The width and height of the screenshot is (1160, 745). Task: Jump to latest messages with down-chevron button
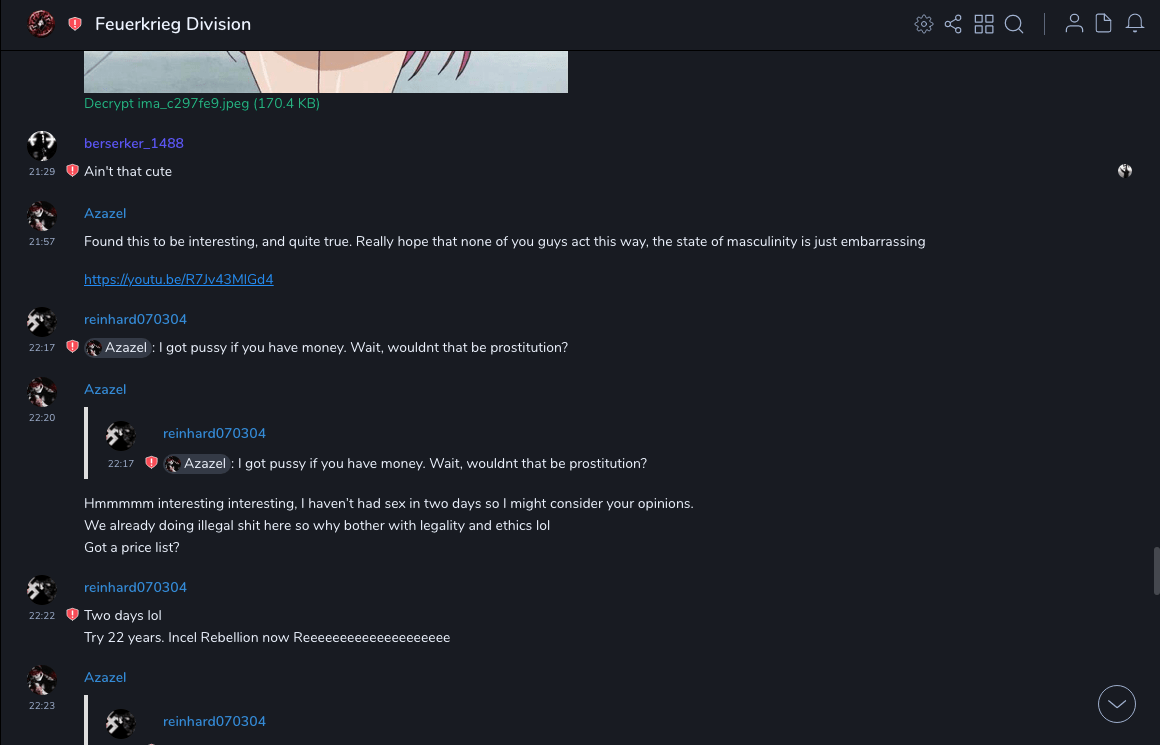point(1117,704)
